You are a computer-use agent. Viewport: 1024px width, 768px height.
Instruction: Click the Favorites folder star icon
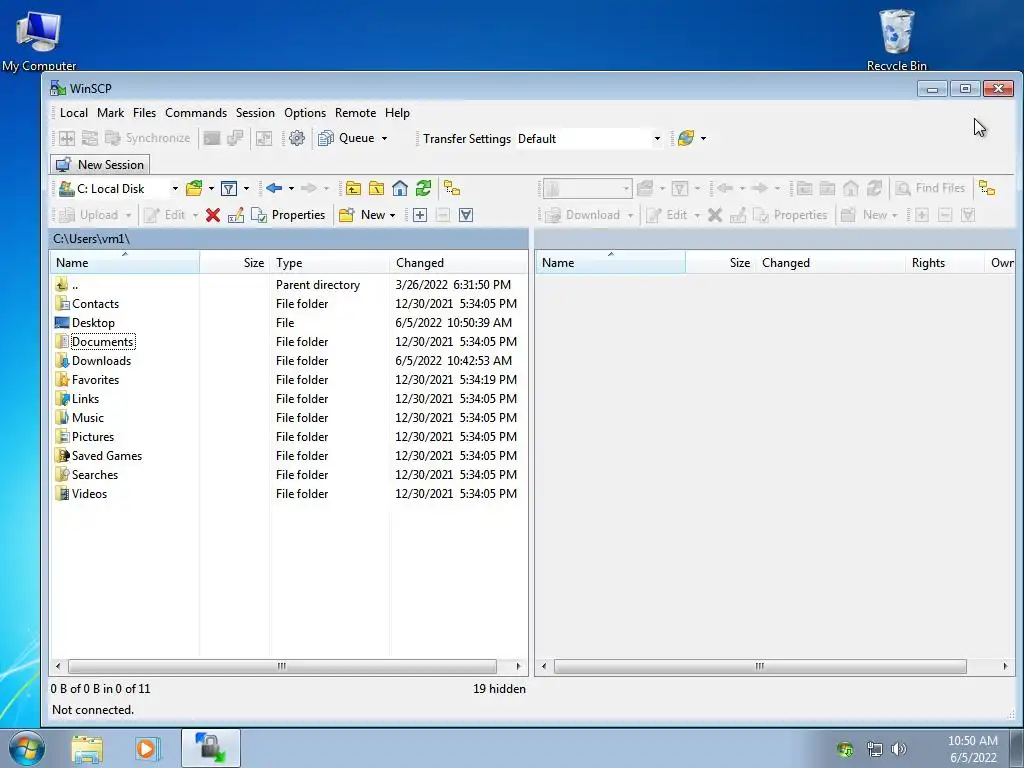pyautogui.click(x=62, y=379)
